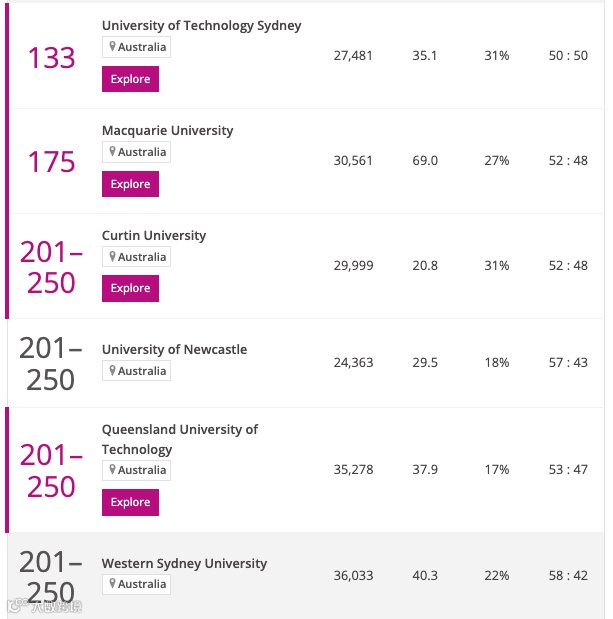Click Australia location tag under Curtin University

[137, 257]
